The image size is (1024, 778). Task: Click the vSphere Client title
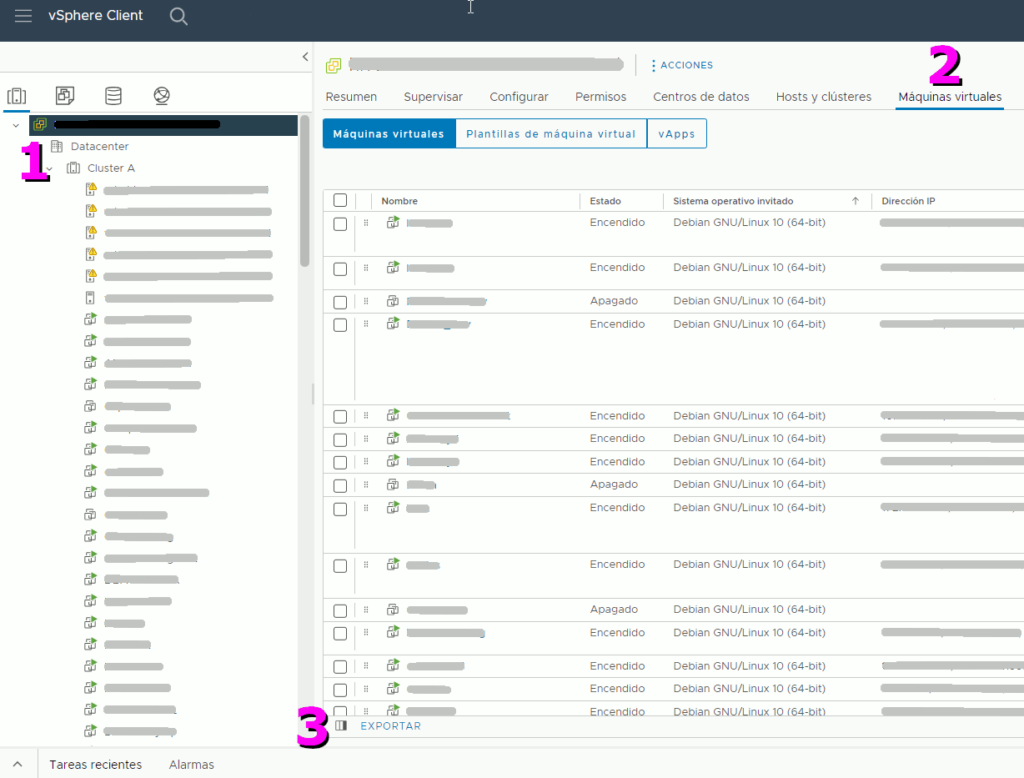(95, 16)
